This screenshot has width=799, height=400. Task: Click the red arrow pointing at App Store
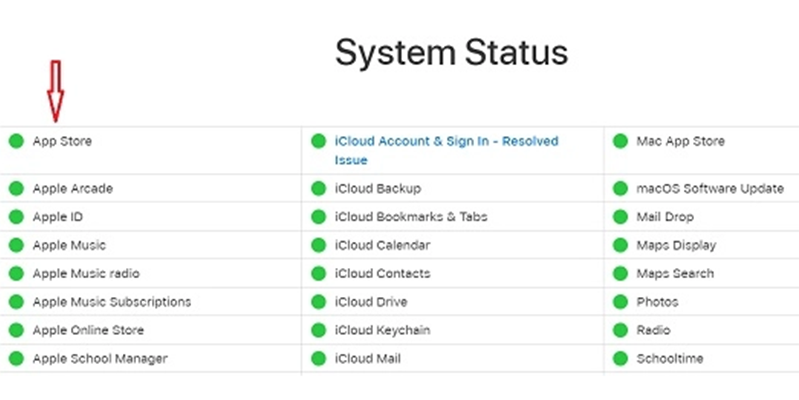(56, 88)
